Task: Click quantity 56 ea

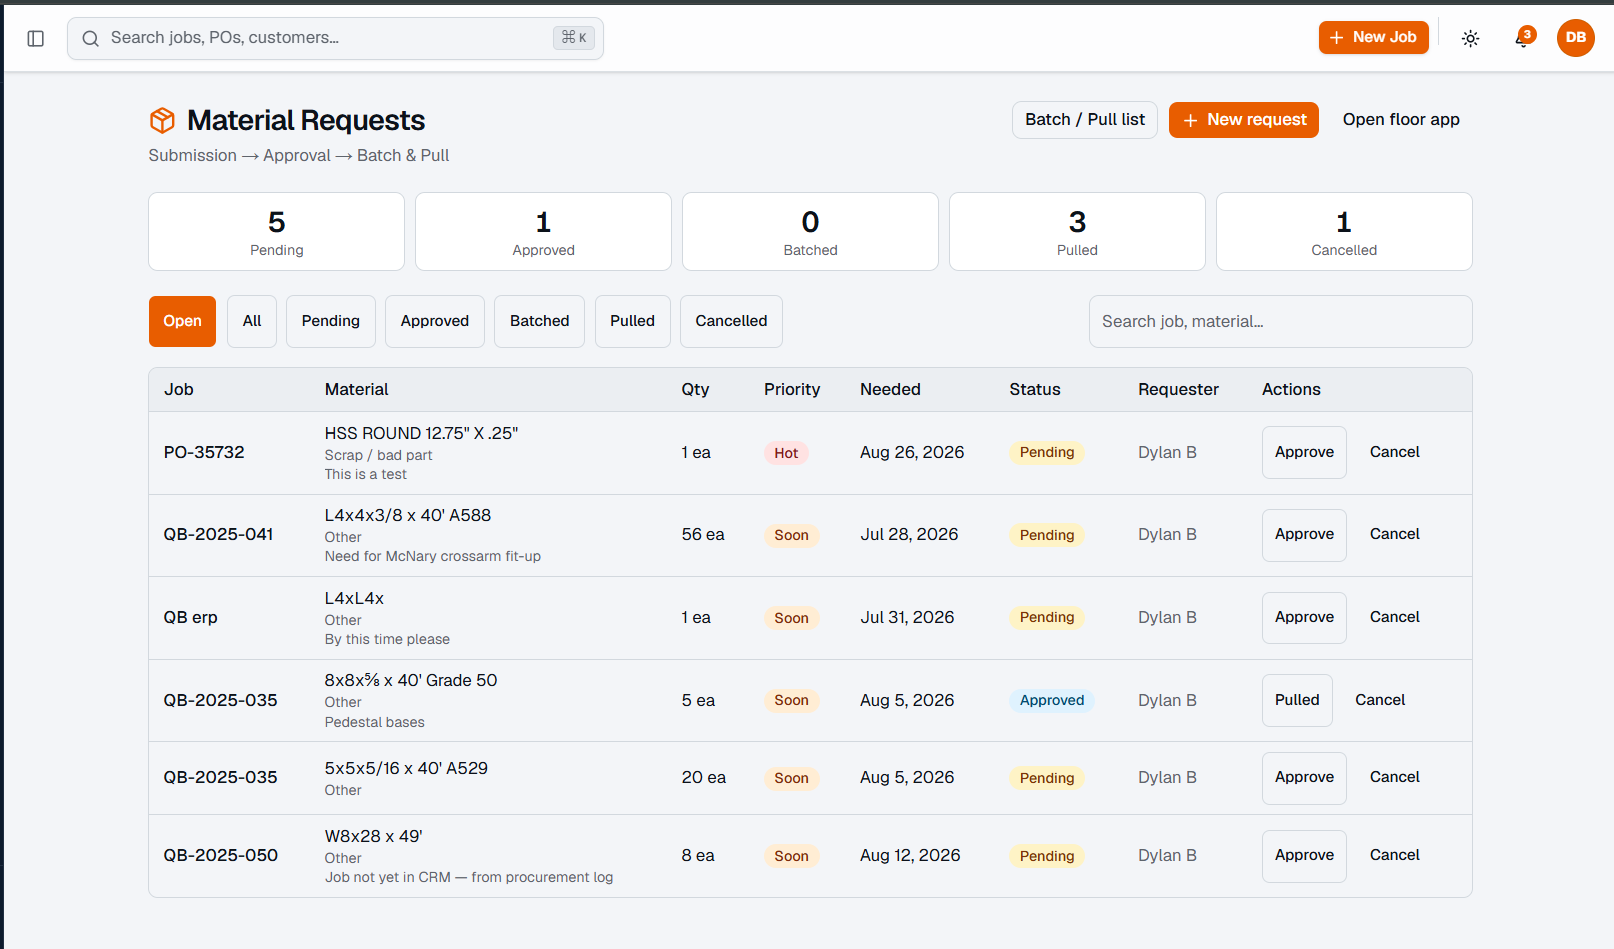Action: pyautogui.click(x=703, y=534)
